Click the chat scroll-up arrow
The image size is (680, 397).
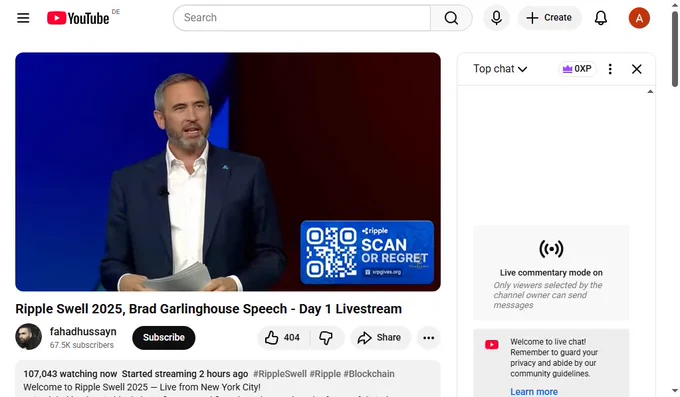650,92
